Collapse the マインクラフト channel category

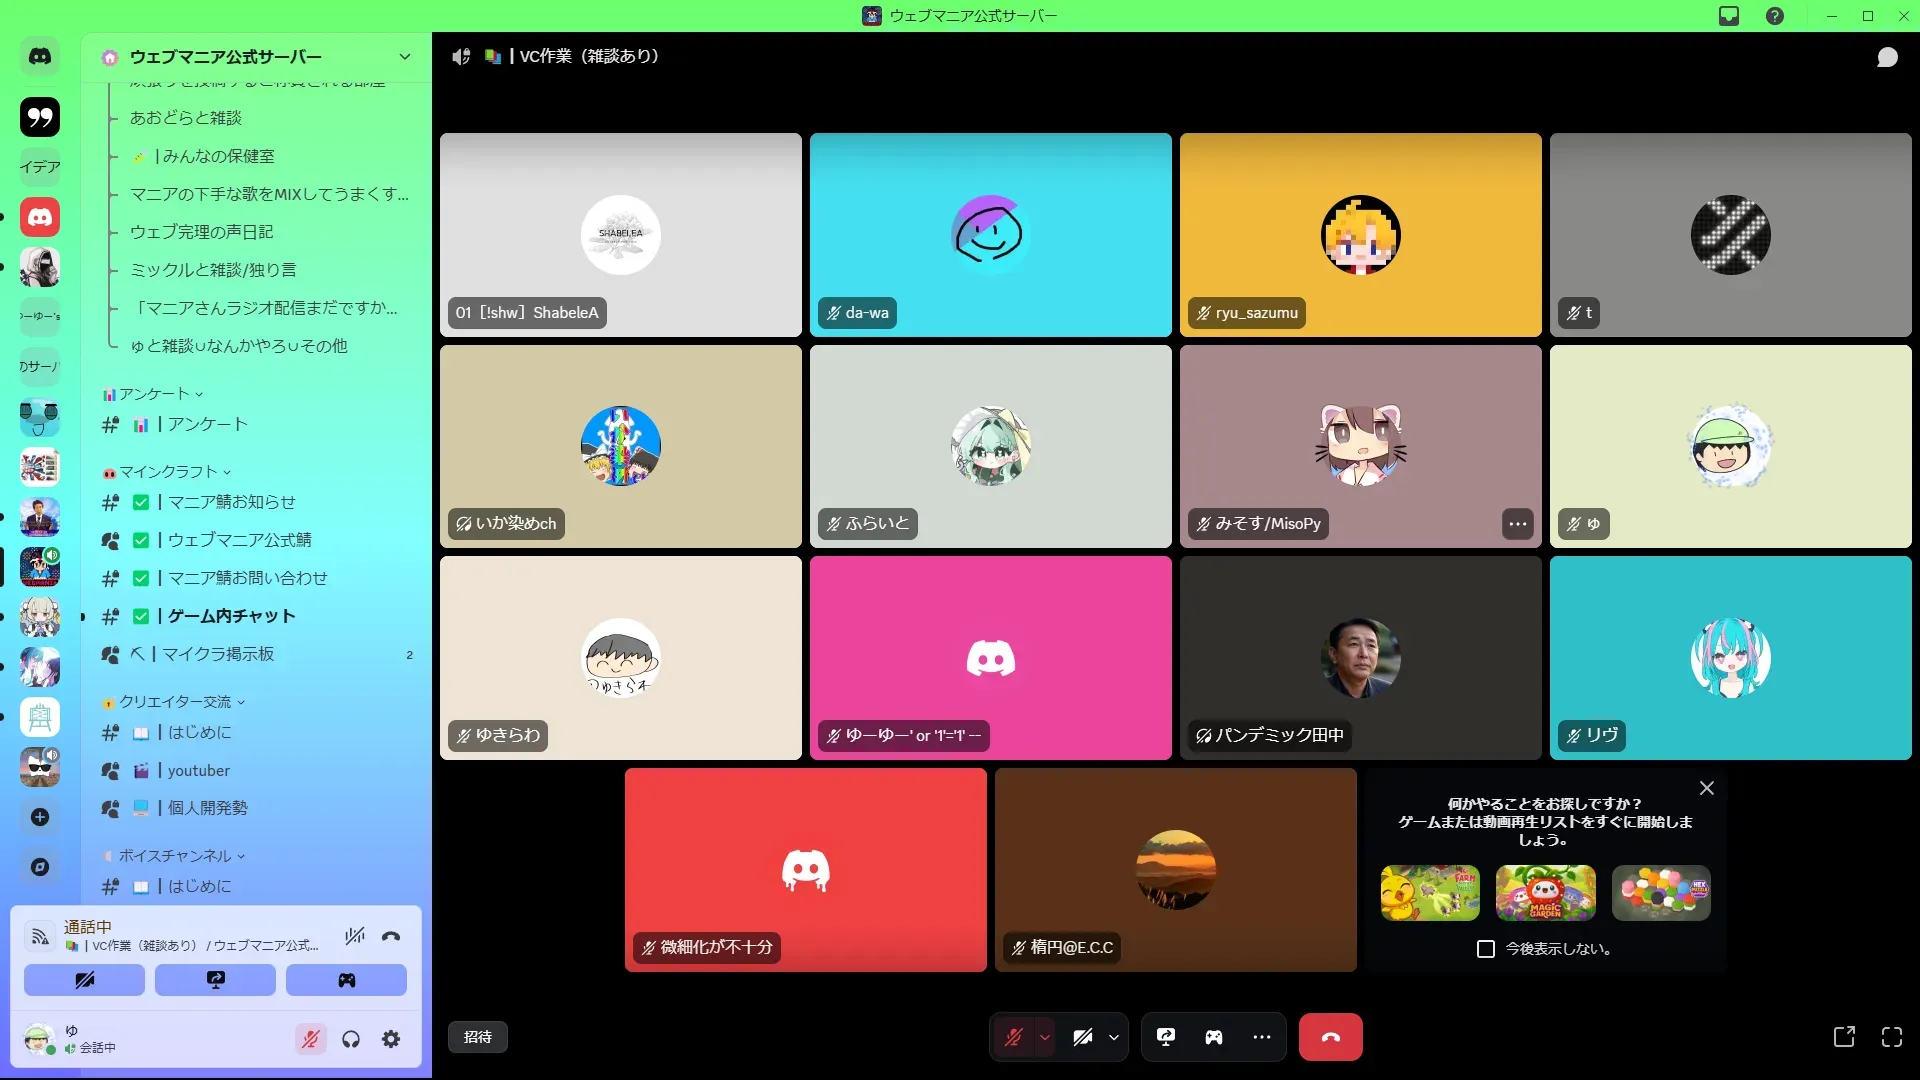[168, 472]
